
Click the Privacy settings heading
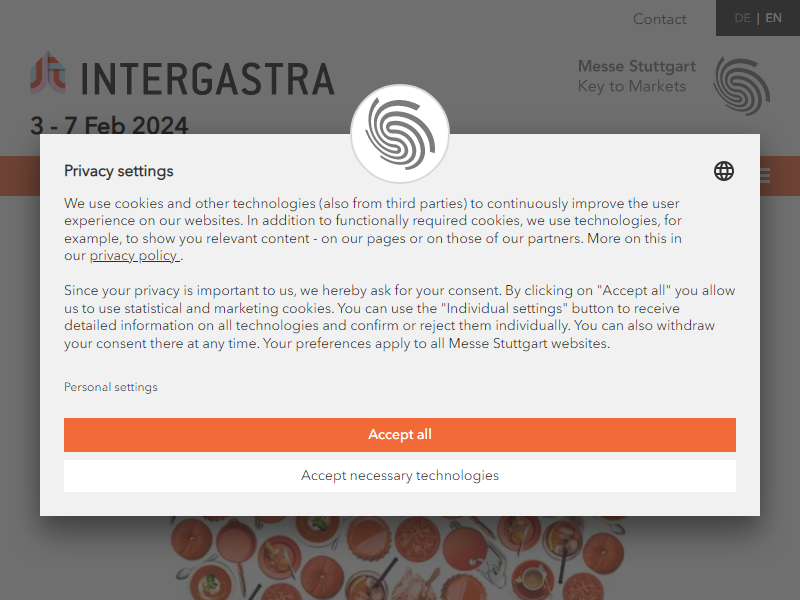pyautogui.click(x=118, y=171)
